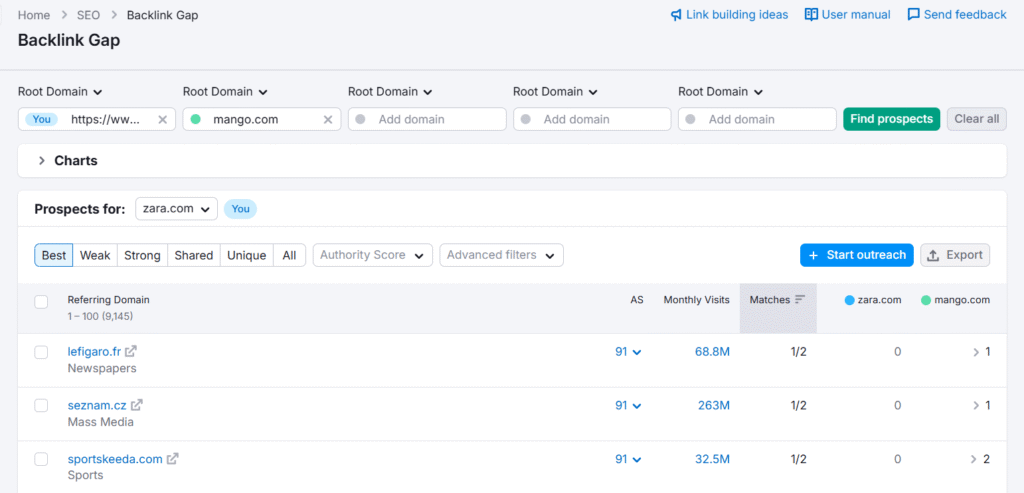
Task: Clear your own domain with X
Action: point(163,119)
